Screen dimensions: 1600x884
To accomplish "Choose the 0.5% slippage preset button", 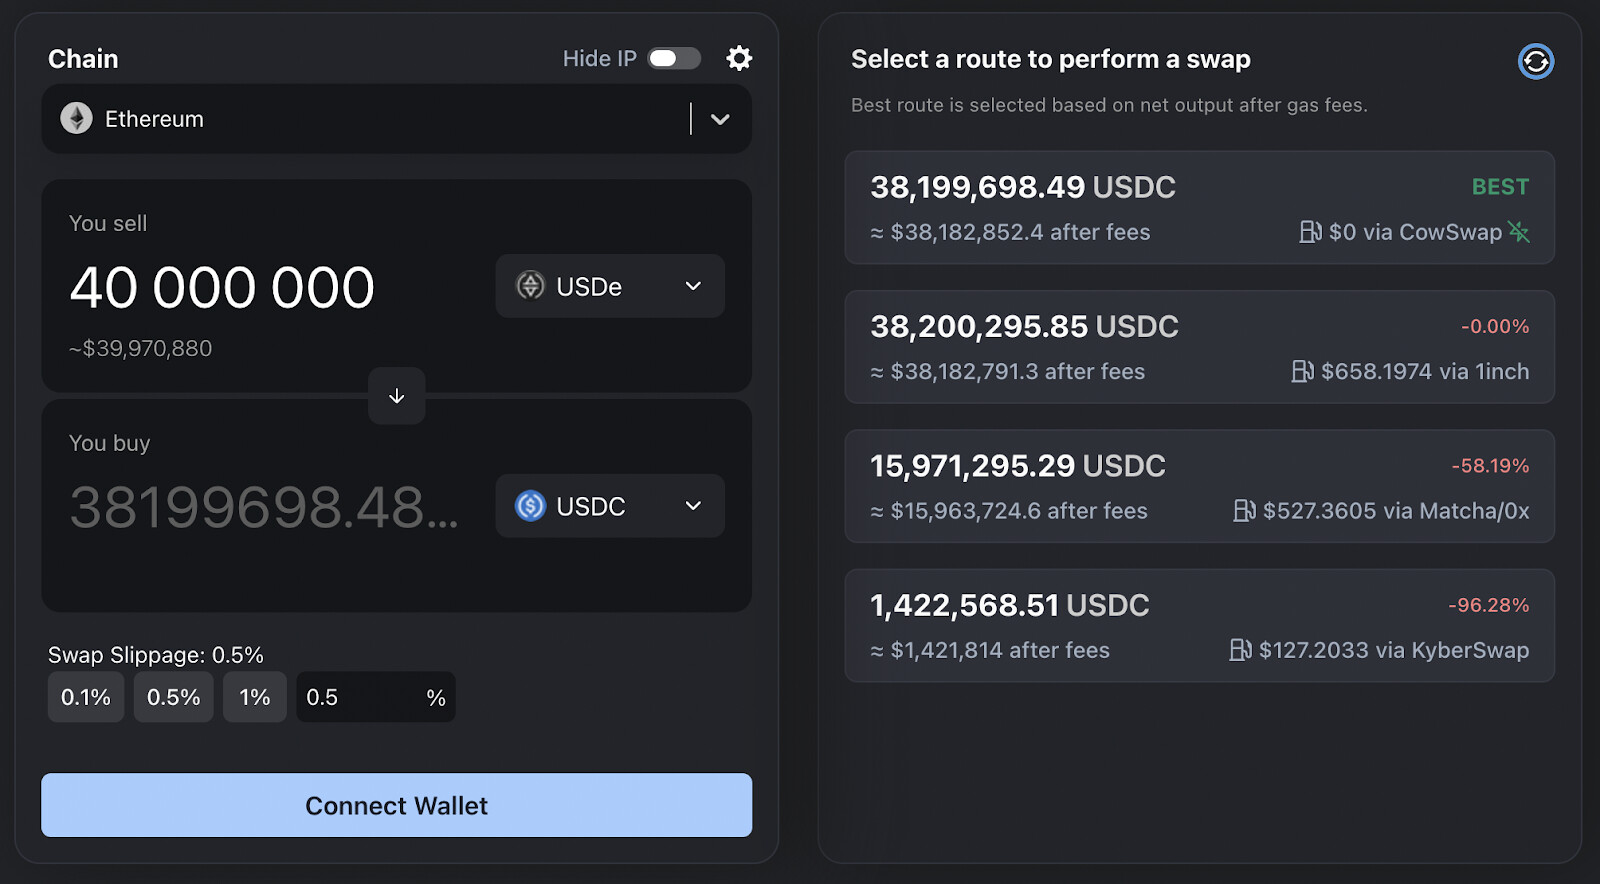I will [x=174, y=697].
